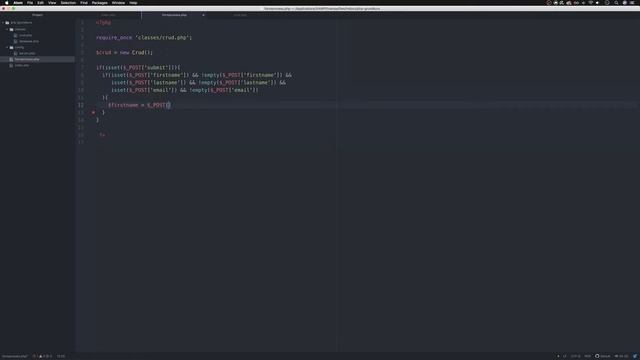Click the root project folder icon
Screen dimensions: 640x360
[7, 22]
